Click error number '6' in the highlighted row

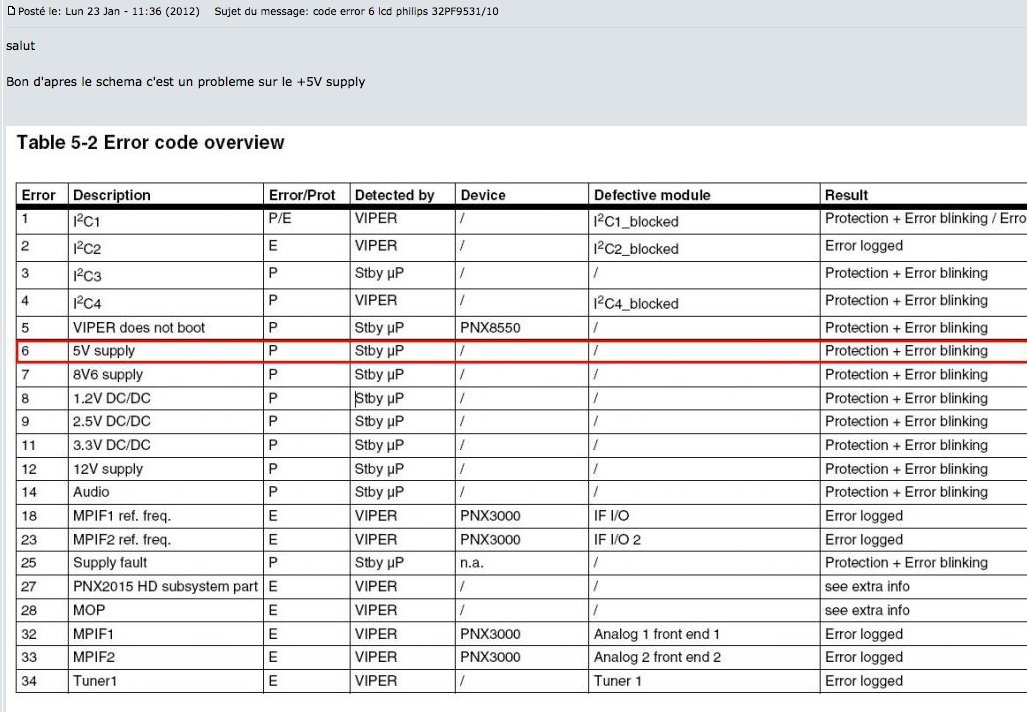click(x=26, y=351)
